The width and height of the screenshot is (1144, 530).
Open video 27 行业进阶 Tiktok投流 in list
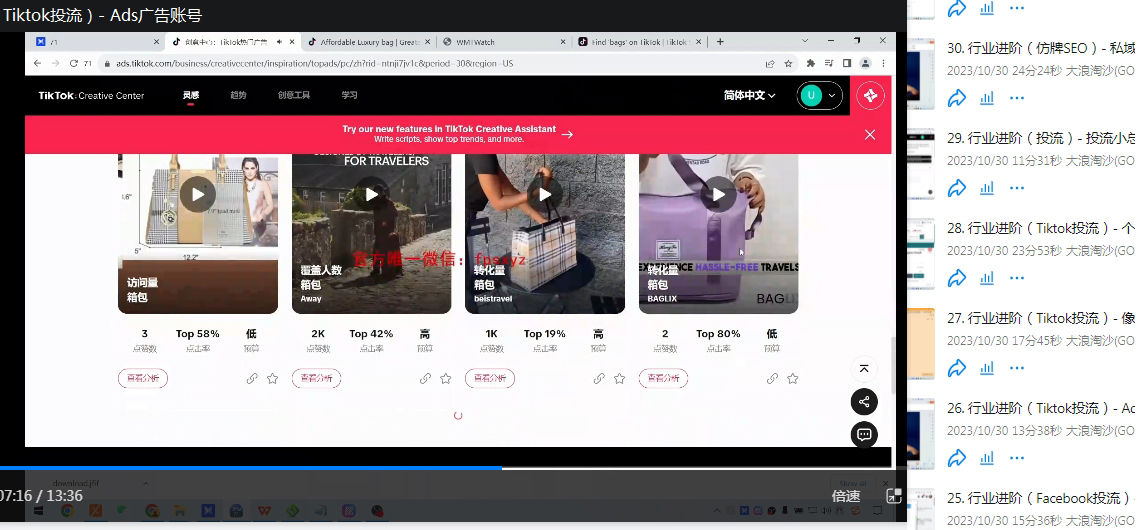pos(1041,318)
